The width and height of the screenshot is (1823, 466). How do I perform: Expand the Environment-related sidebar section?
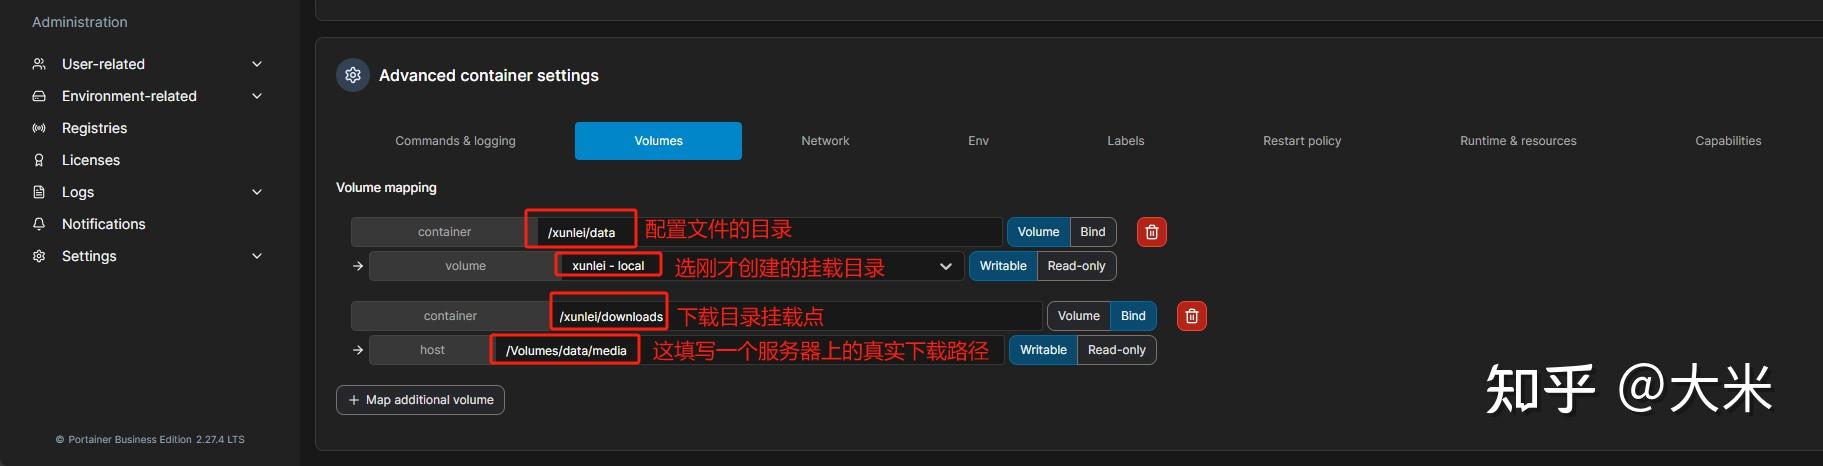tap(257, 96)
